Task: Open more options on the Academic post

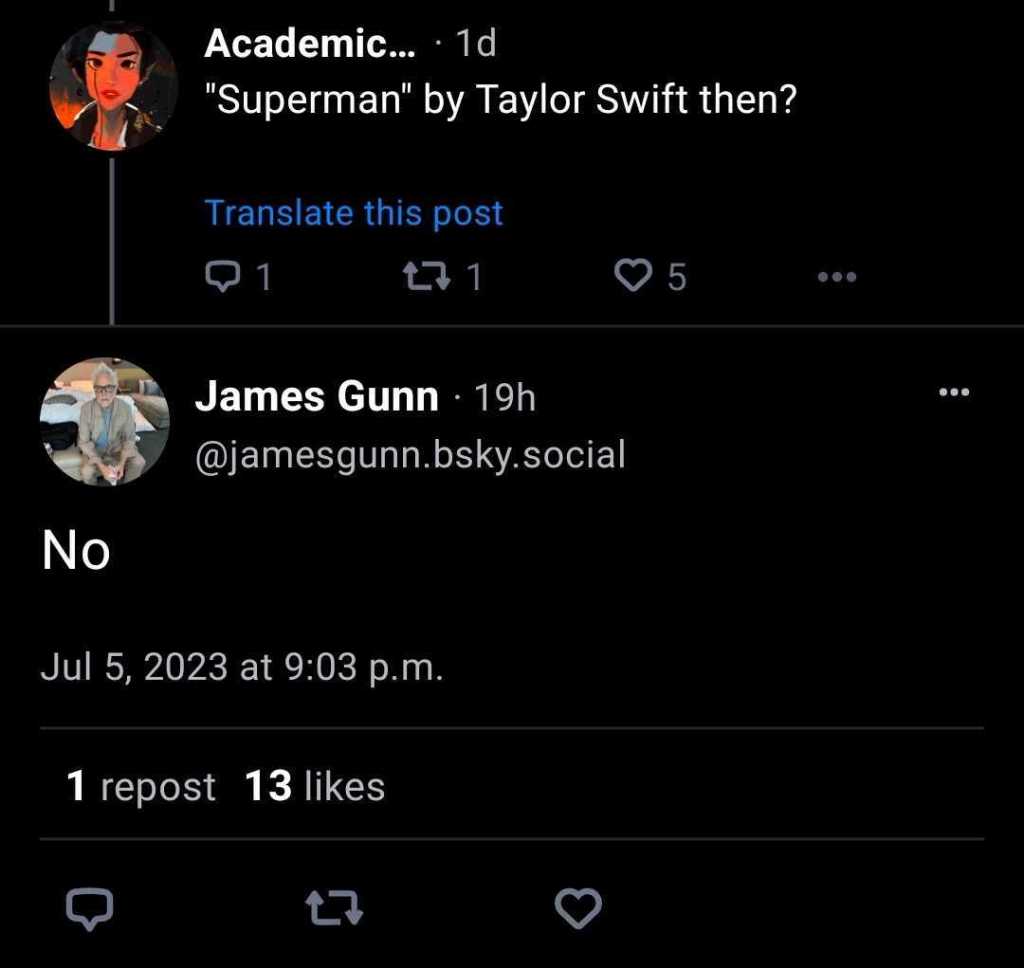Action: pyautogui.click(x=836, y=276)
